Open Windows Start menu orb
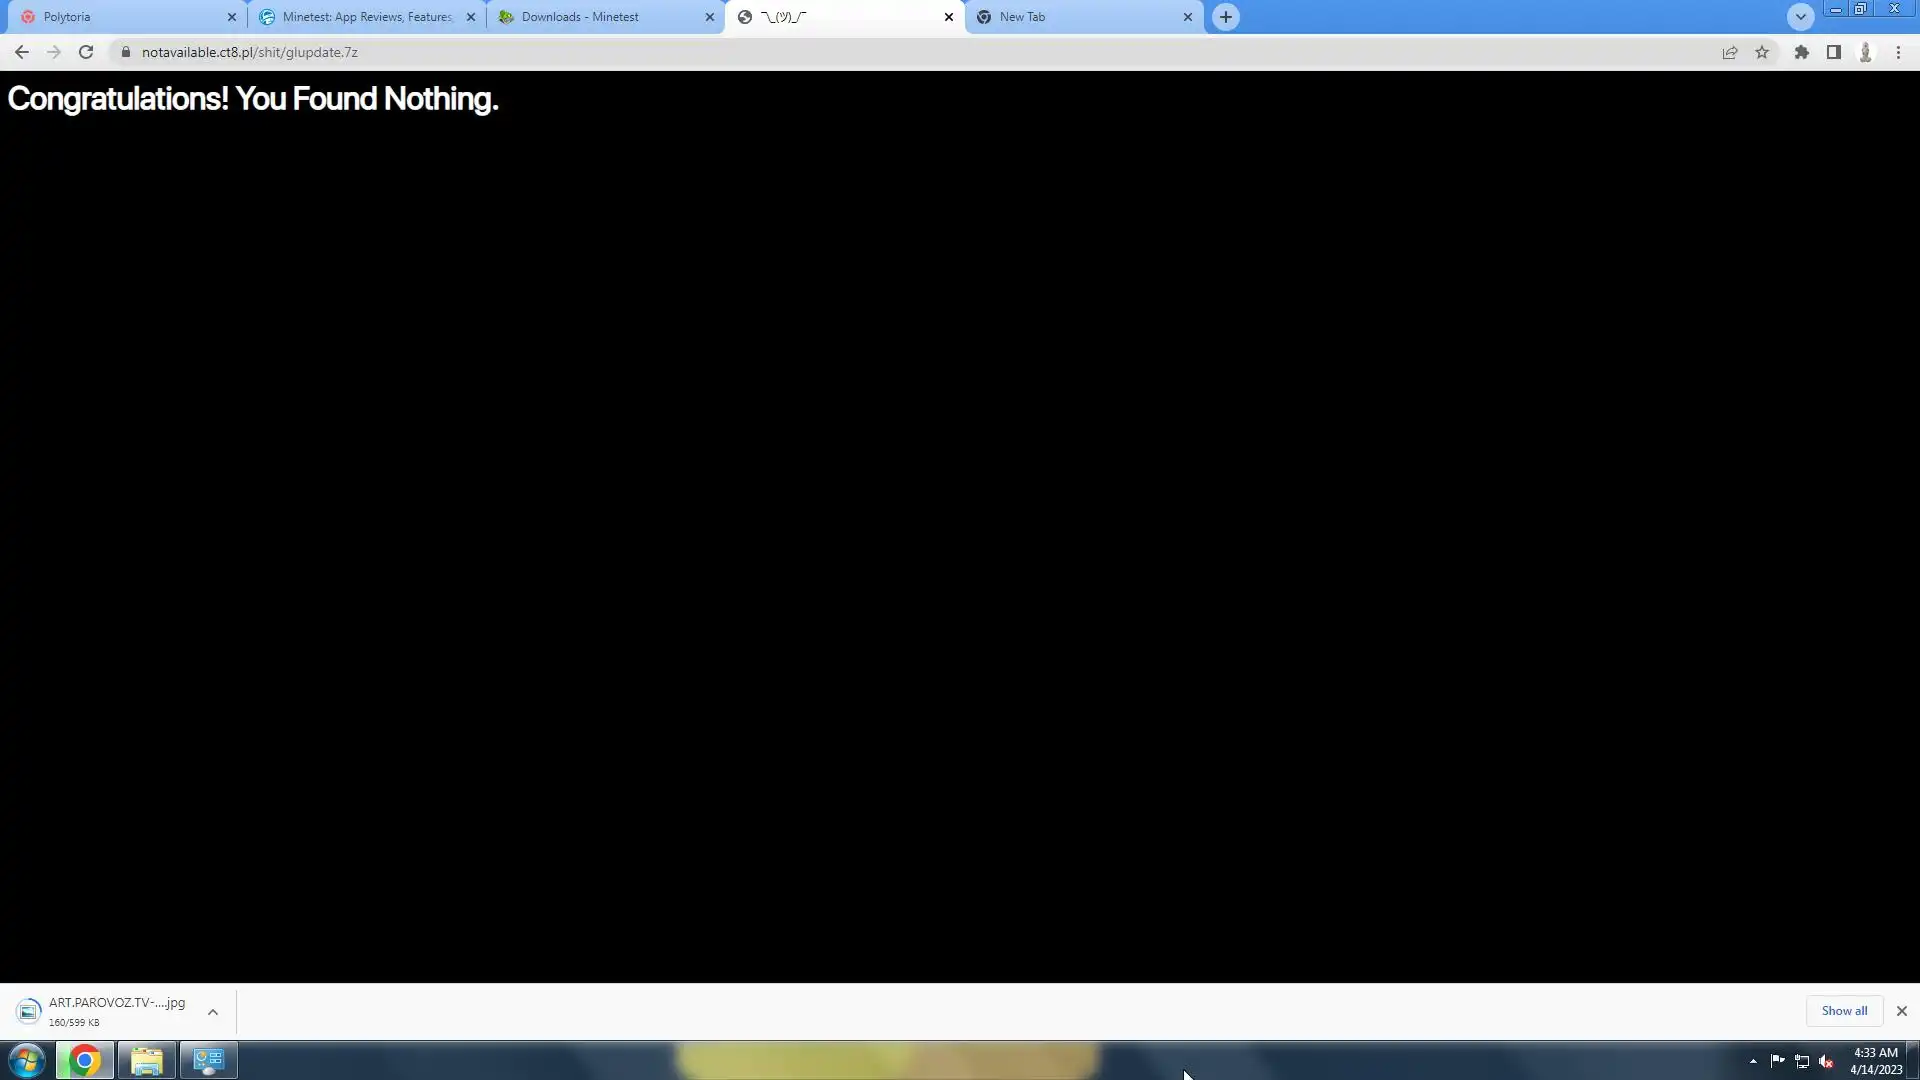This screenshot has height=1080, width=1920. point(27,1060)
